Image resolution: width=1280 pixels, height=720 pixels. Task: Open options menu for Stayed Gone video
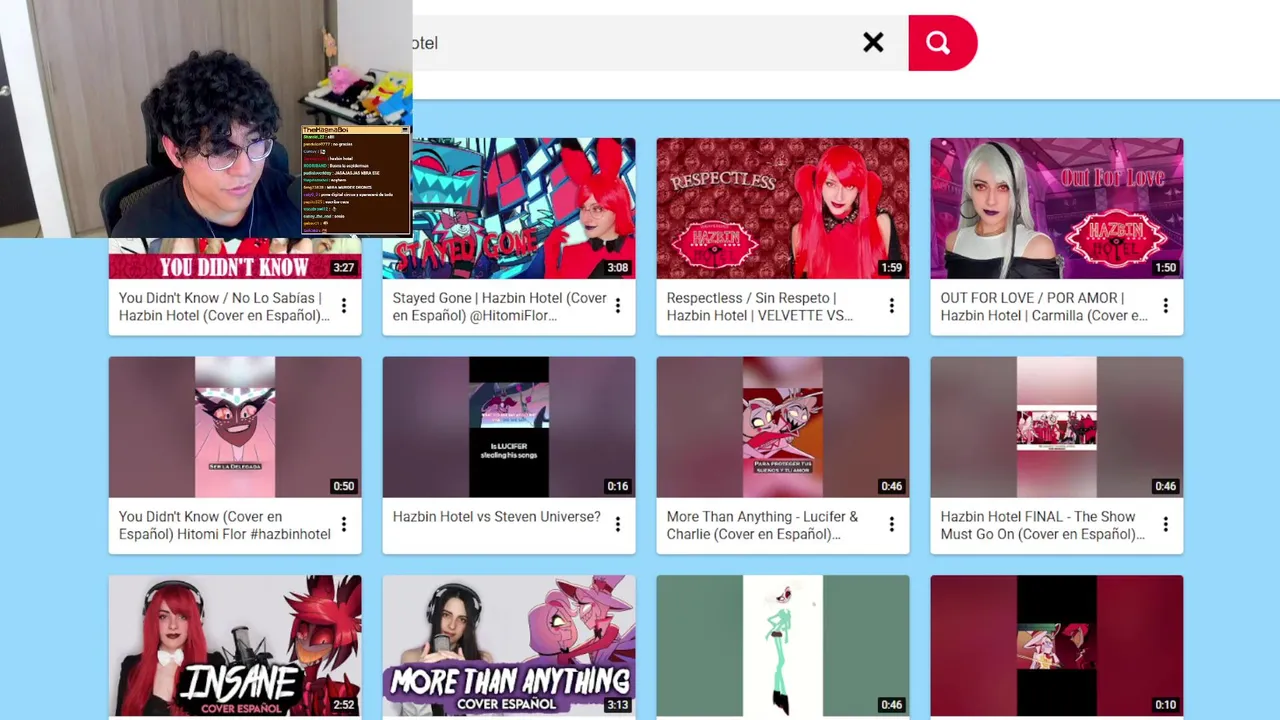[618, 306]
